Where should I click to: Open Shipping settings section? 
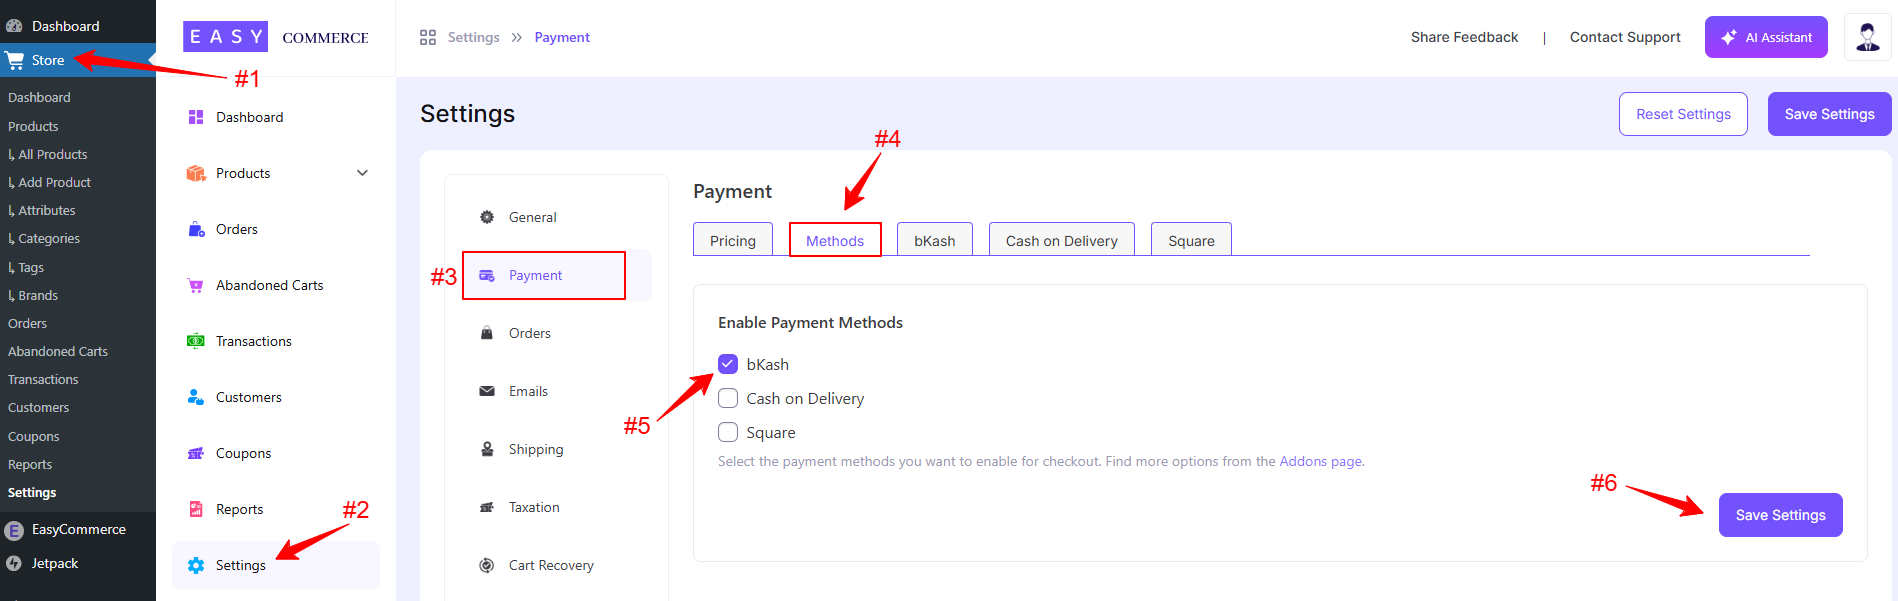click(x=558, y=449)
